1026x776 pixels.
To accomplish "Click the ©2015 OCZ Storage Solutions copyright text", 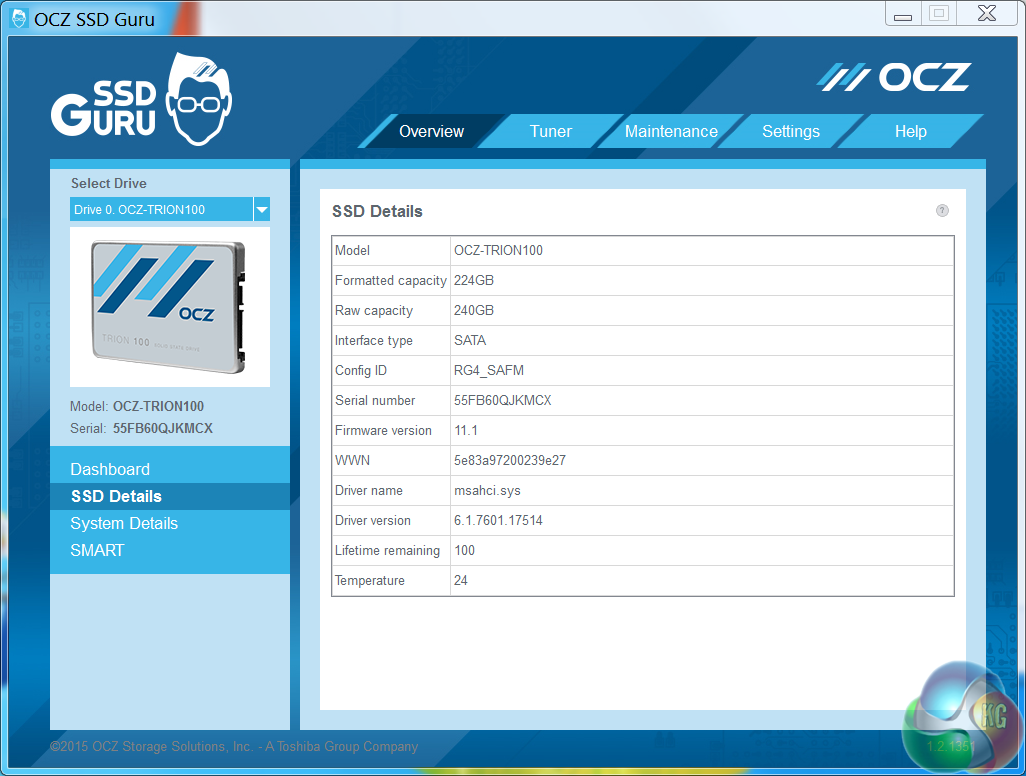I will (x=234, y=747).
